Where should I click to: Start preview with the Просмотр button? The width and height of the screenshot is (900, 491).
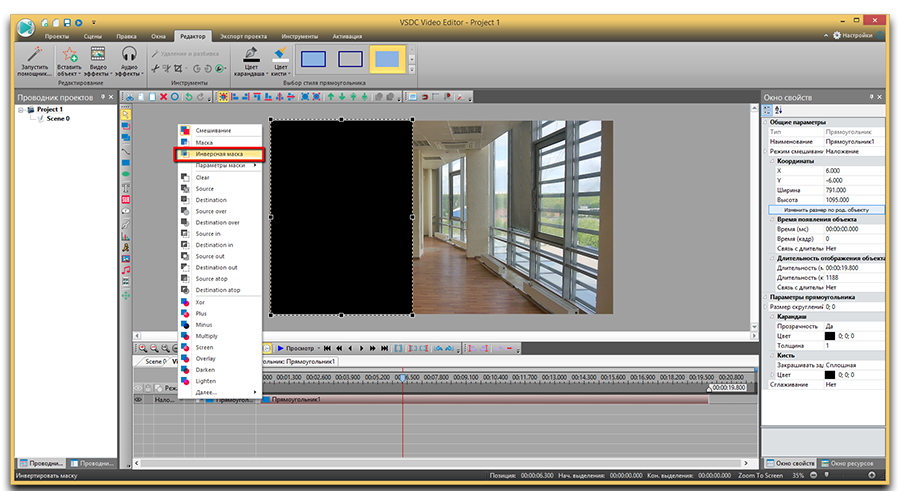point(296,348)
